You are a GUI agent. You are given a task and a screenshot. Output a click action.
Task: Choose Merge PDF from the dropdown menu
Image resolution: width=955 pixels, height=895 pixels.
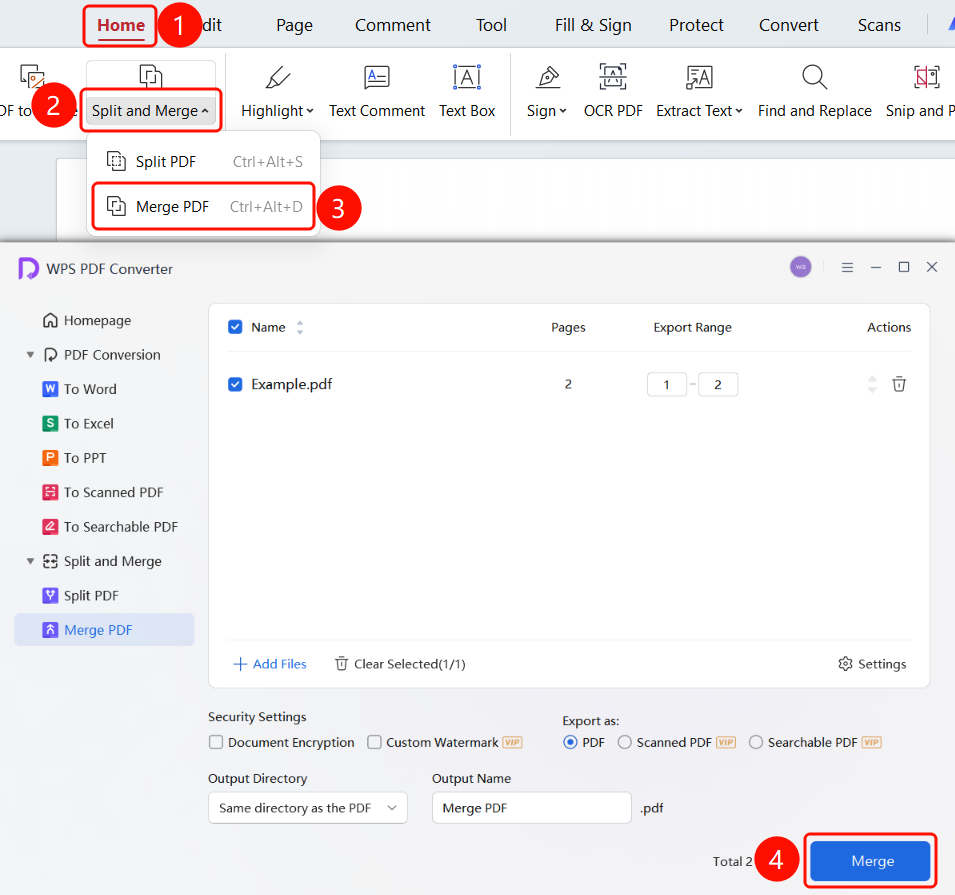coord(203,207)
